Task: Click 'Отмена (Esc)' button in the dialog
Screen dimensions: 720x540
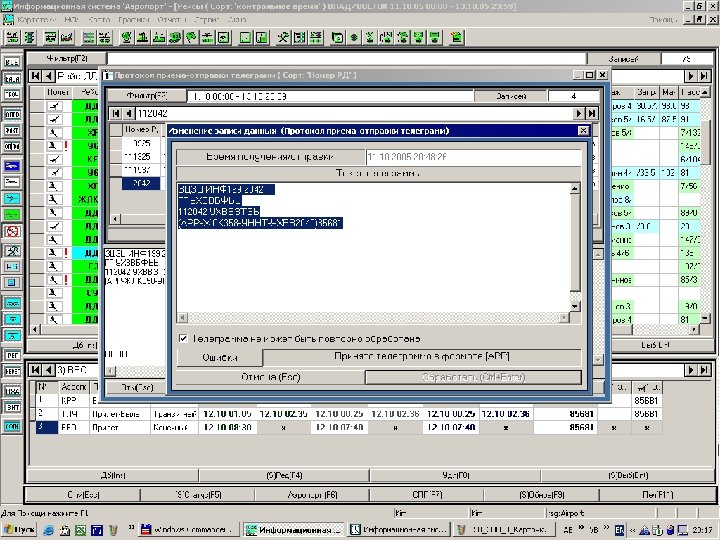Action: coord(270,377)
